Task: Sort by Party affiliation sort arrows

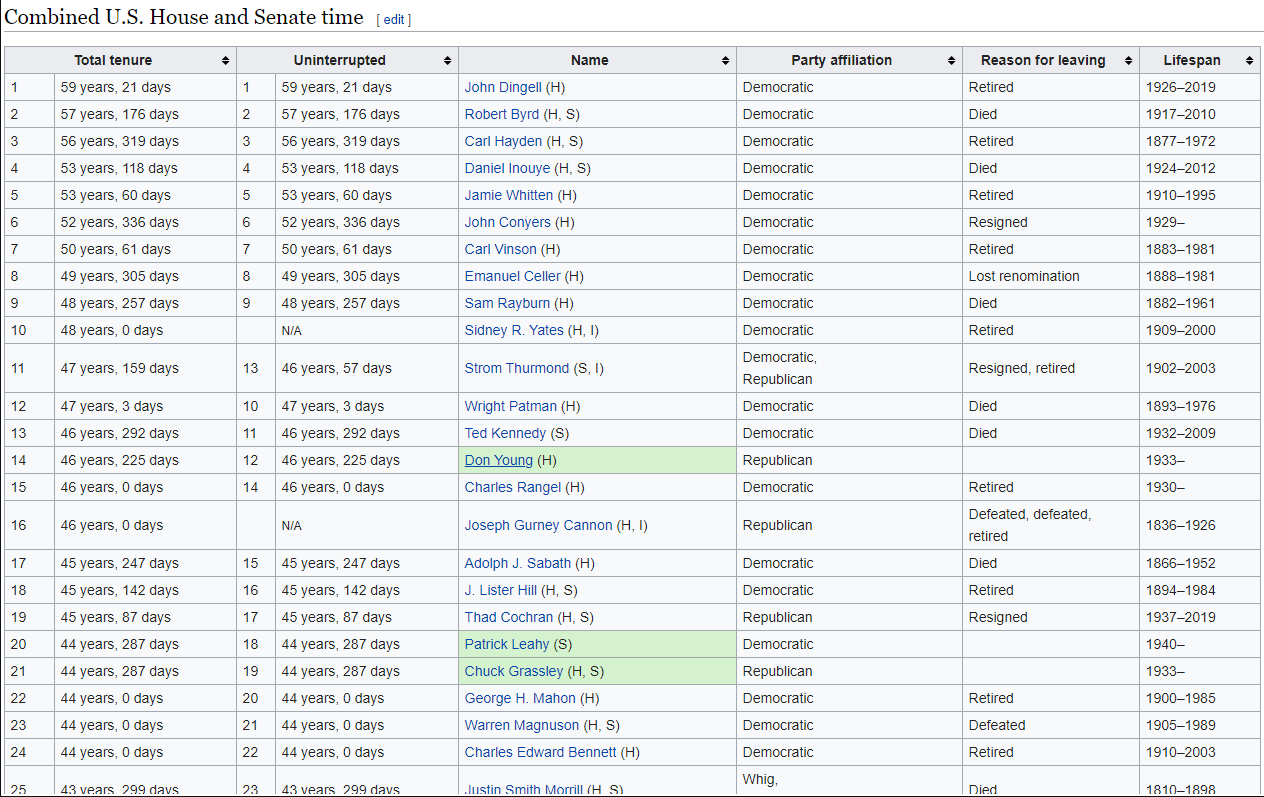Action: coord(951,60)
